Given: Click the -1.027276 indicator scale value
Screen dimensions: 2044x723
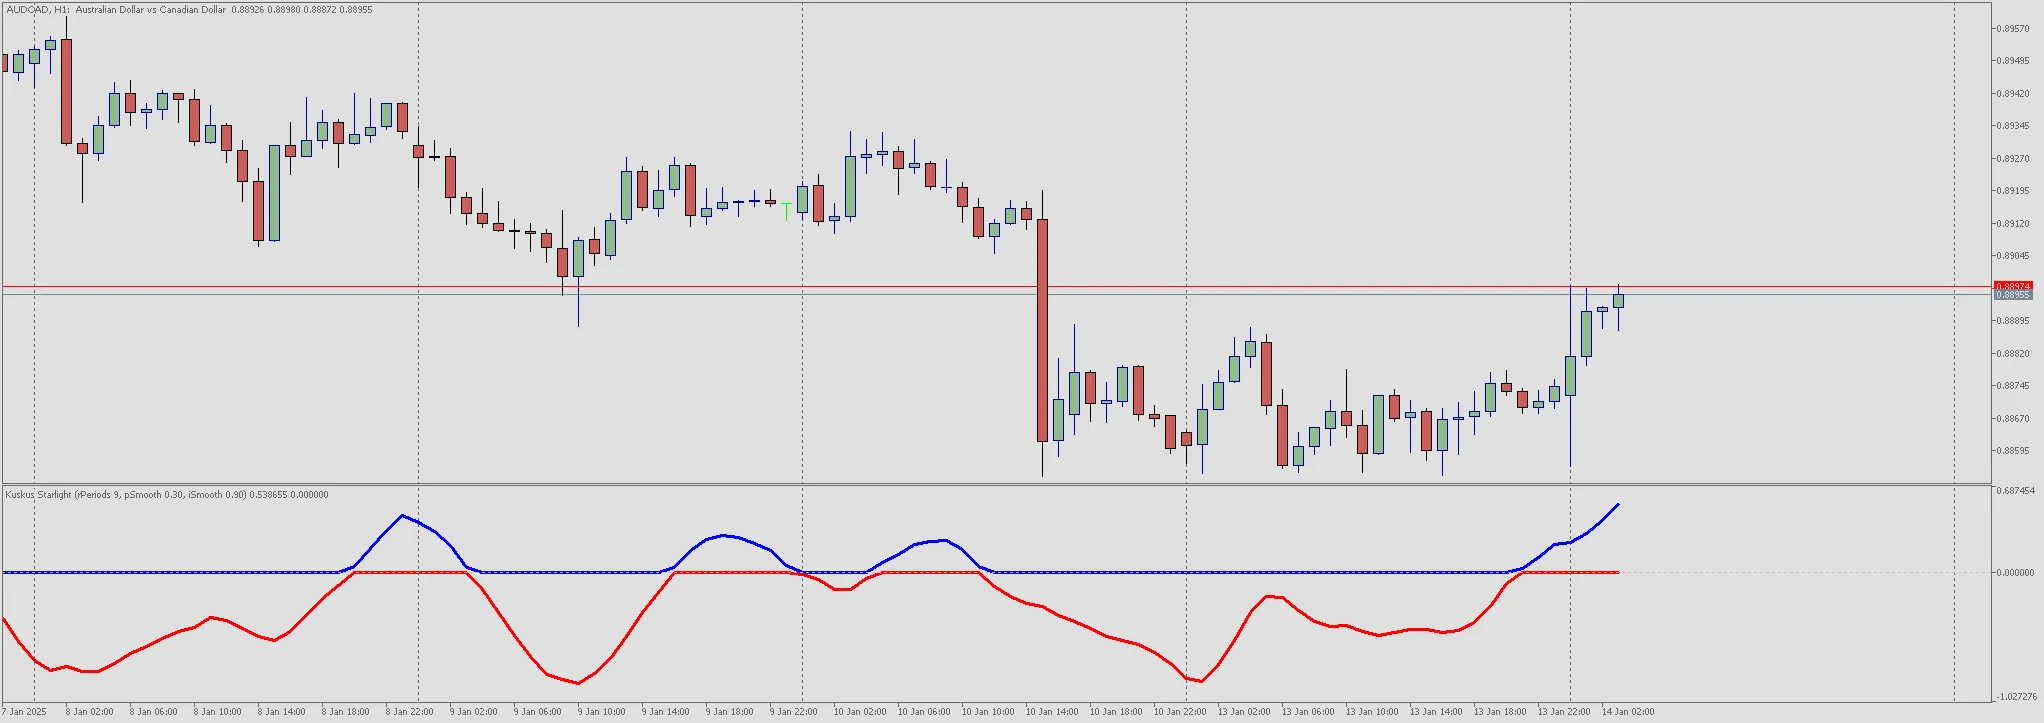Looking at the screenshot, I should click(2014, 696).
